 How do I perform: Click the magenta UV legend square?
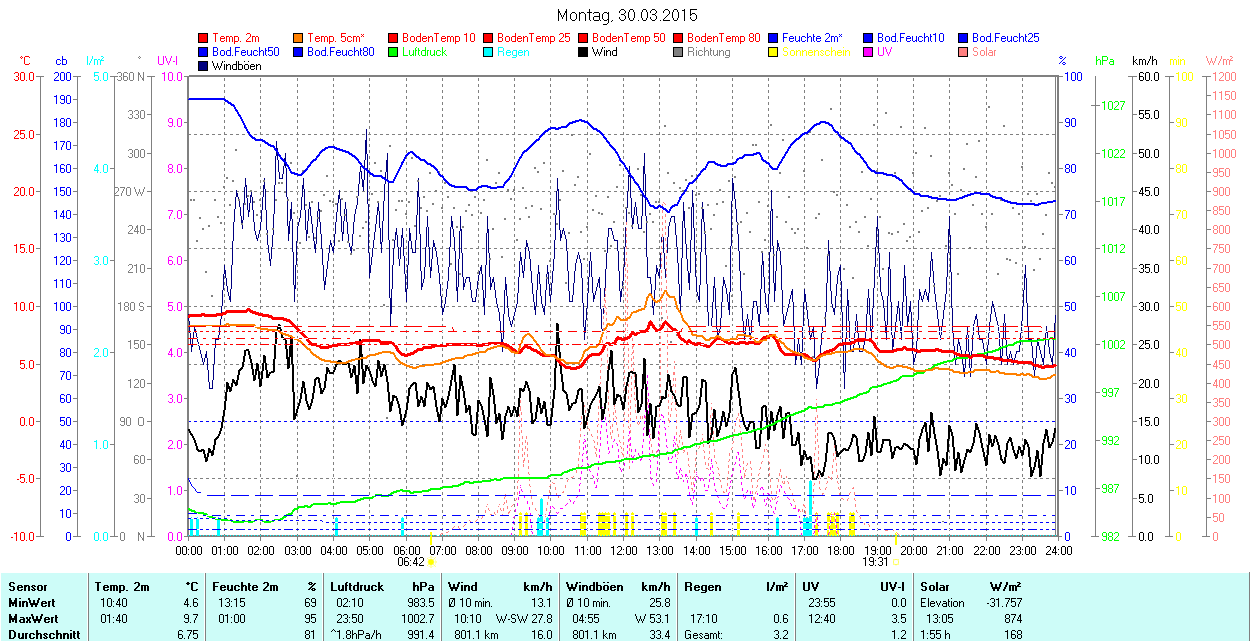click(x=869, y=52)
